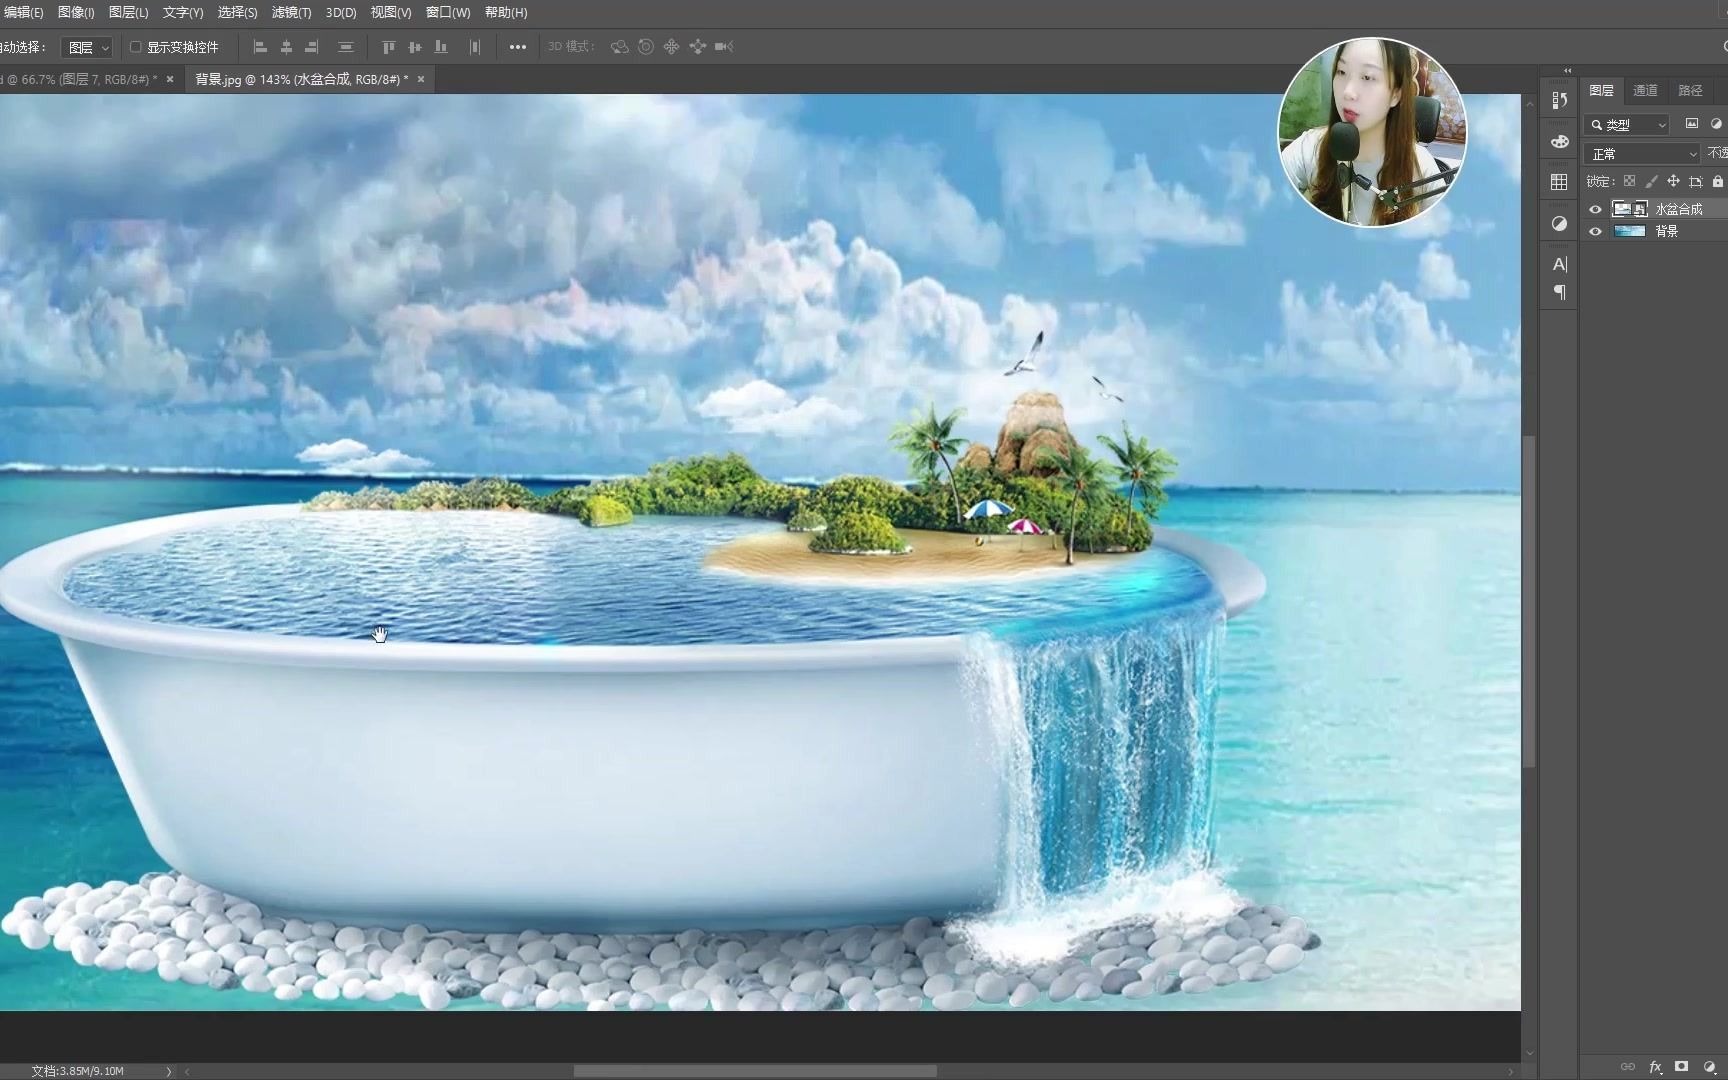Open the Adjustments panel icon
The height and width of the screenshot is (1080, 1728).
coord(1559,224)
